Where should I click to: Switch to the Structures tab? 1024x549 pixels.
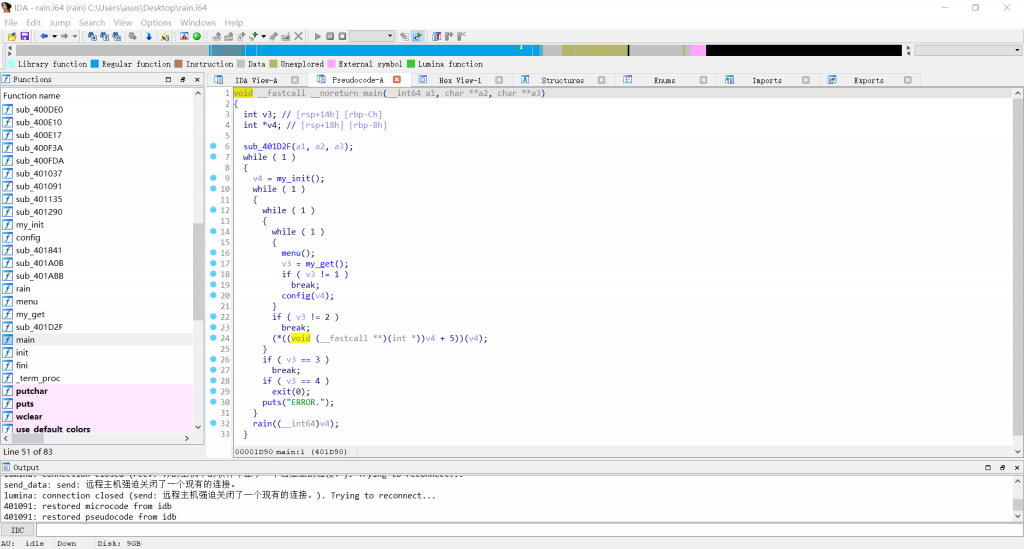pos(562,80)
